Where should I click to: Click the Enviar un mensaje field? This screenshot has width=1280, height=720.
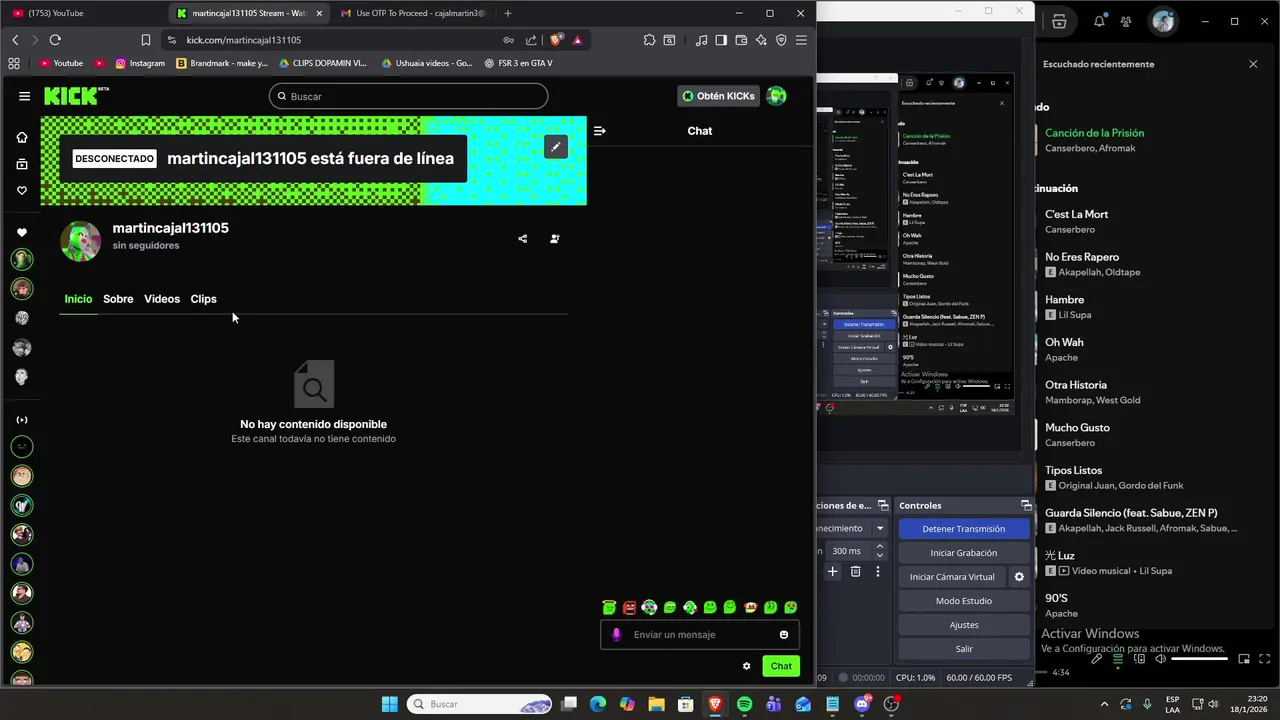point(700,634)
